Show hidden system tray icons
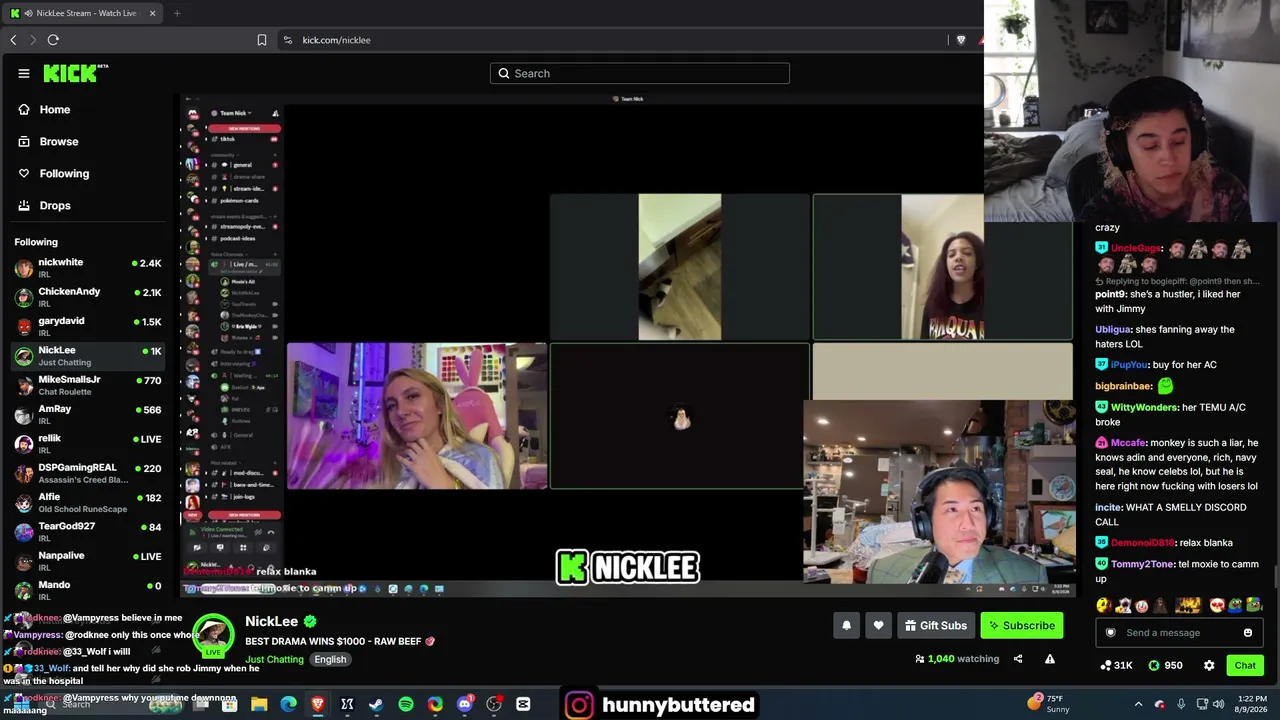This screenshot has height=720, width=1280. 1138,704
